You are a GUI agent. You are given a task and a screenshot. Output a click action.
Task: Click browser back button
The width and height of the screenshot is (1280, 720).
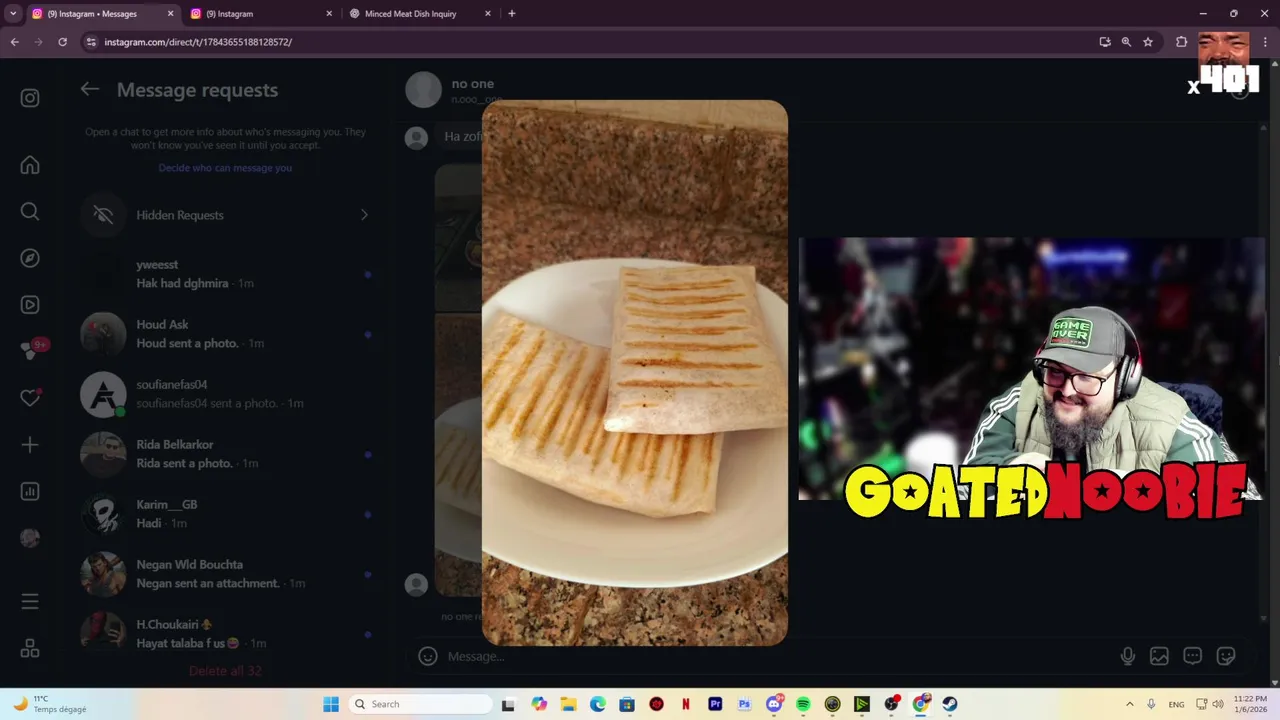click(x=14, y=42)
